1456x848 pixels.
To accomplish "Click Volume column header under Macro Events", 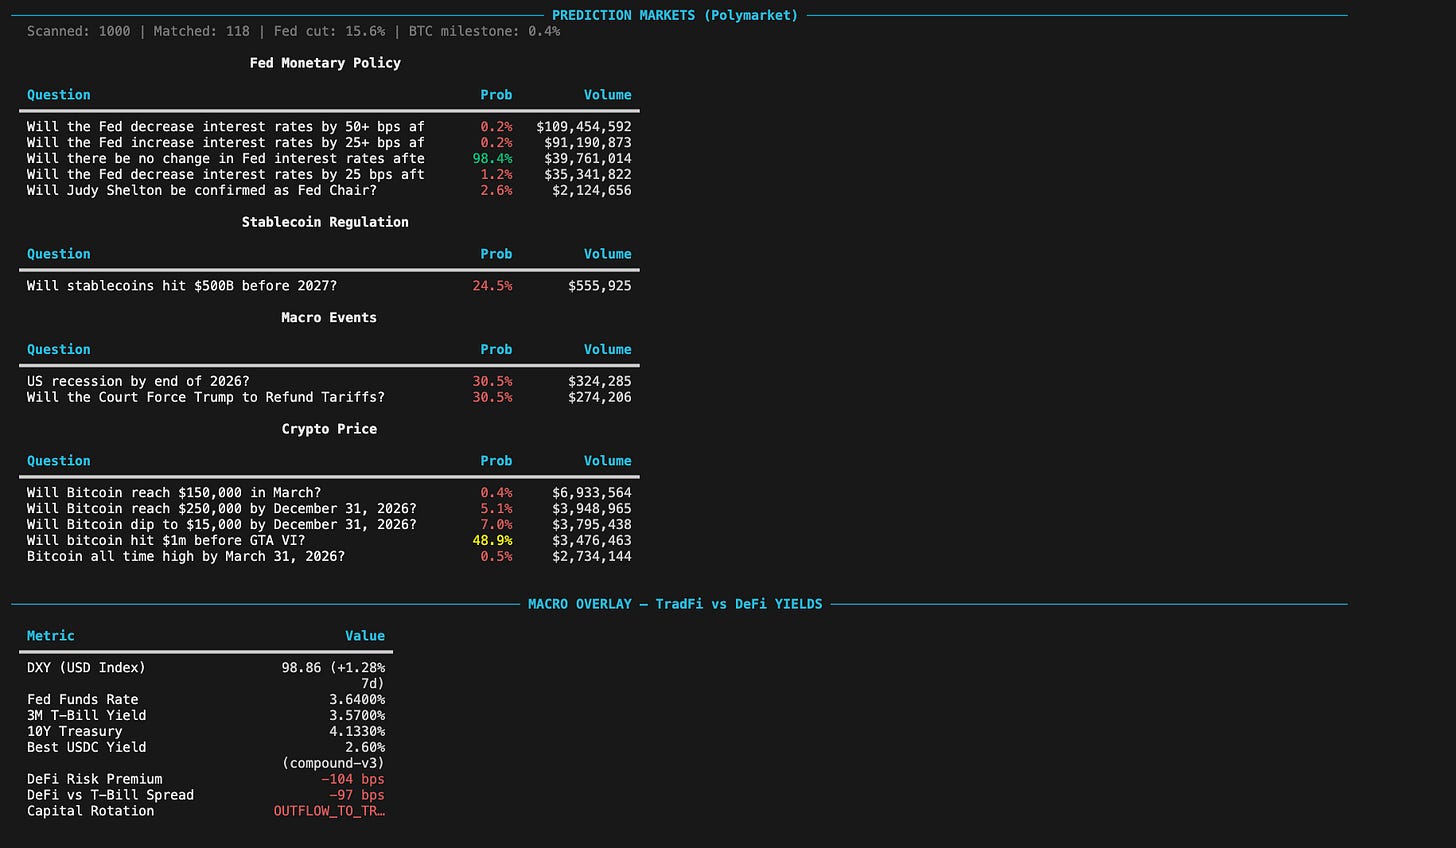I will tap(608, 350).
